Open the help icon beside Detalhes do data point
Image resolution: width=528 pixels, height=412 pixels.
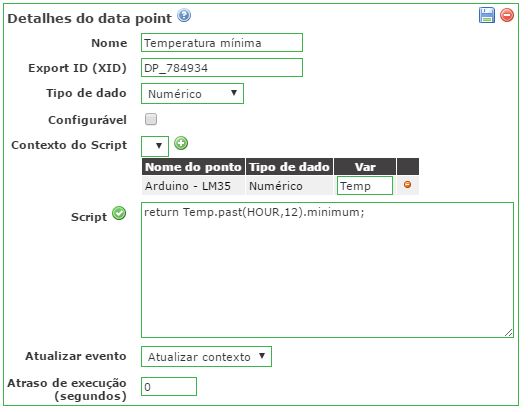[184, 15]
